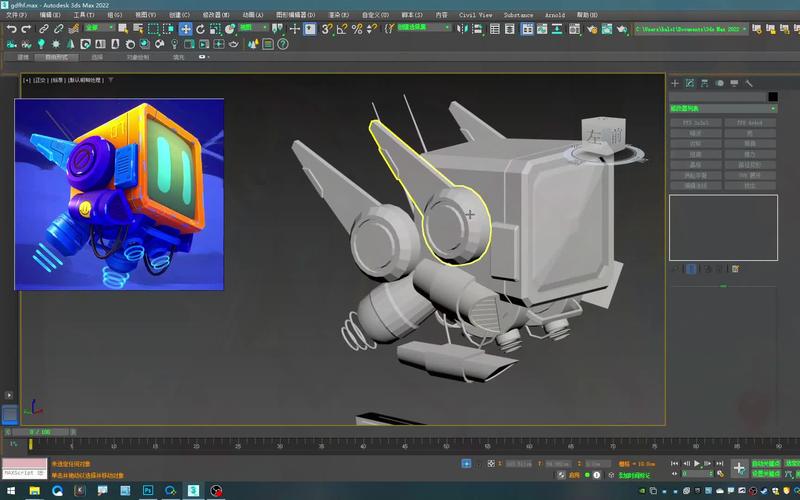Open the Material Editor

pos(574,29)
